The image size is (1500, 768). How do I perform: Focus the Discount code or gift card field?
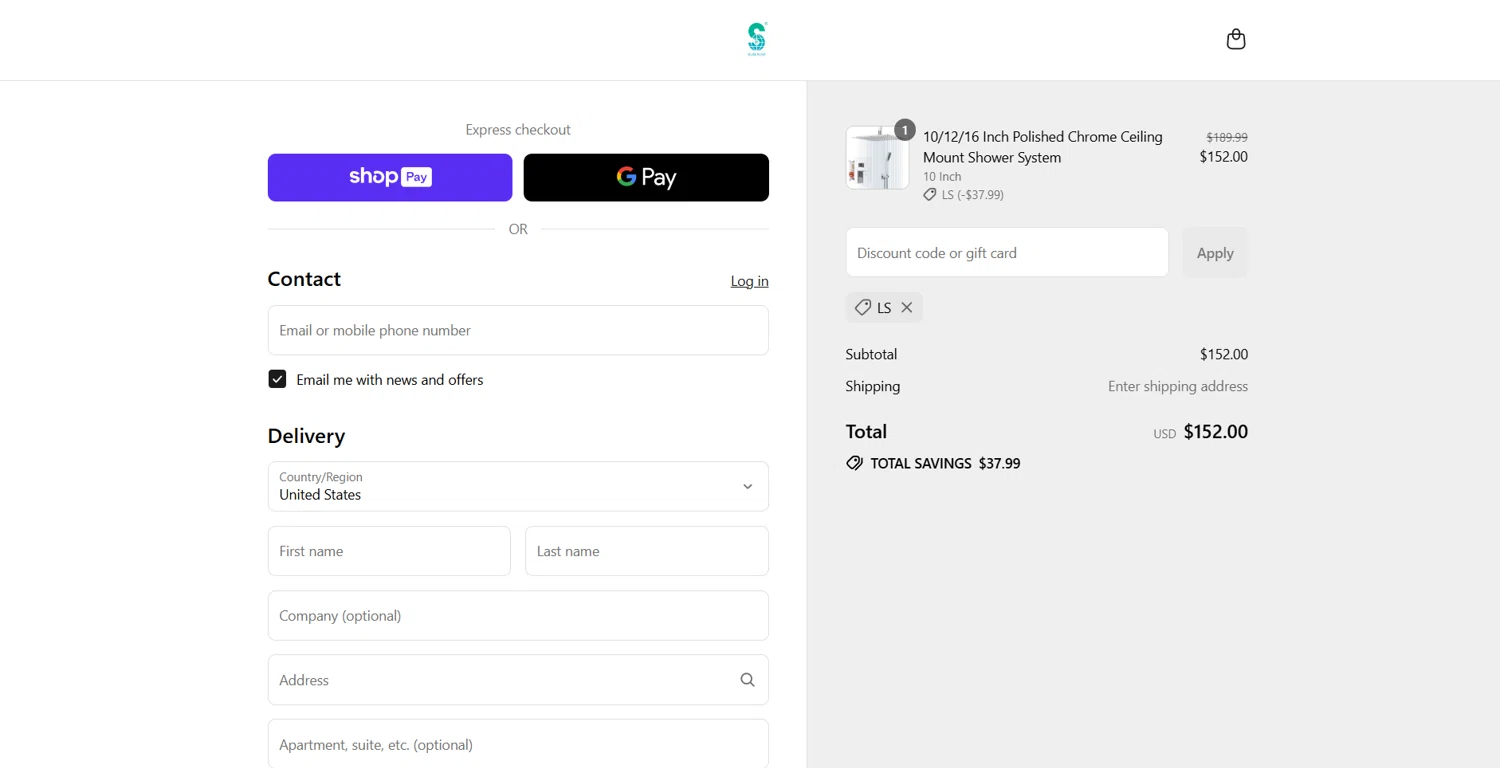[x=1007, y=253]
